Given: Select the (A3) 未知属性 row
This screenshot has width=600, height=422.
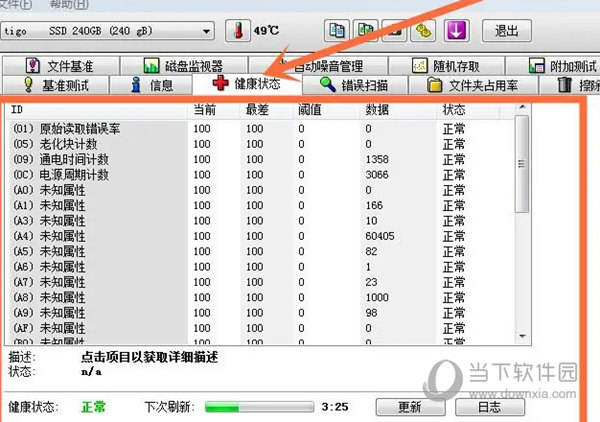Looking at the screenshot, I should pyautogui.click(x=260, y=221).
